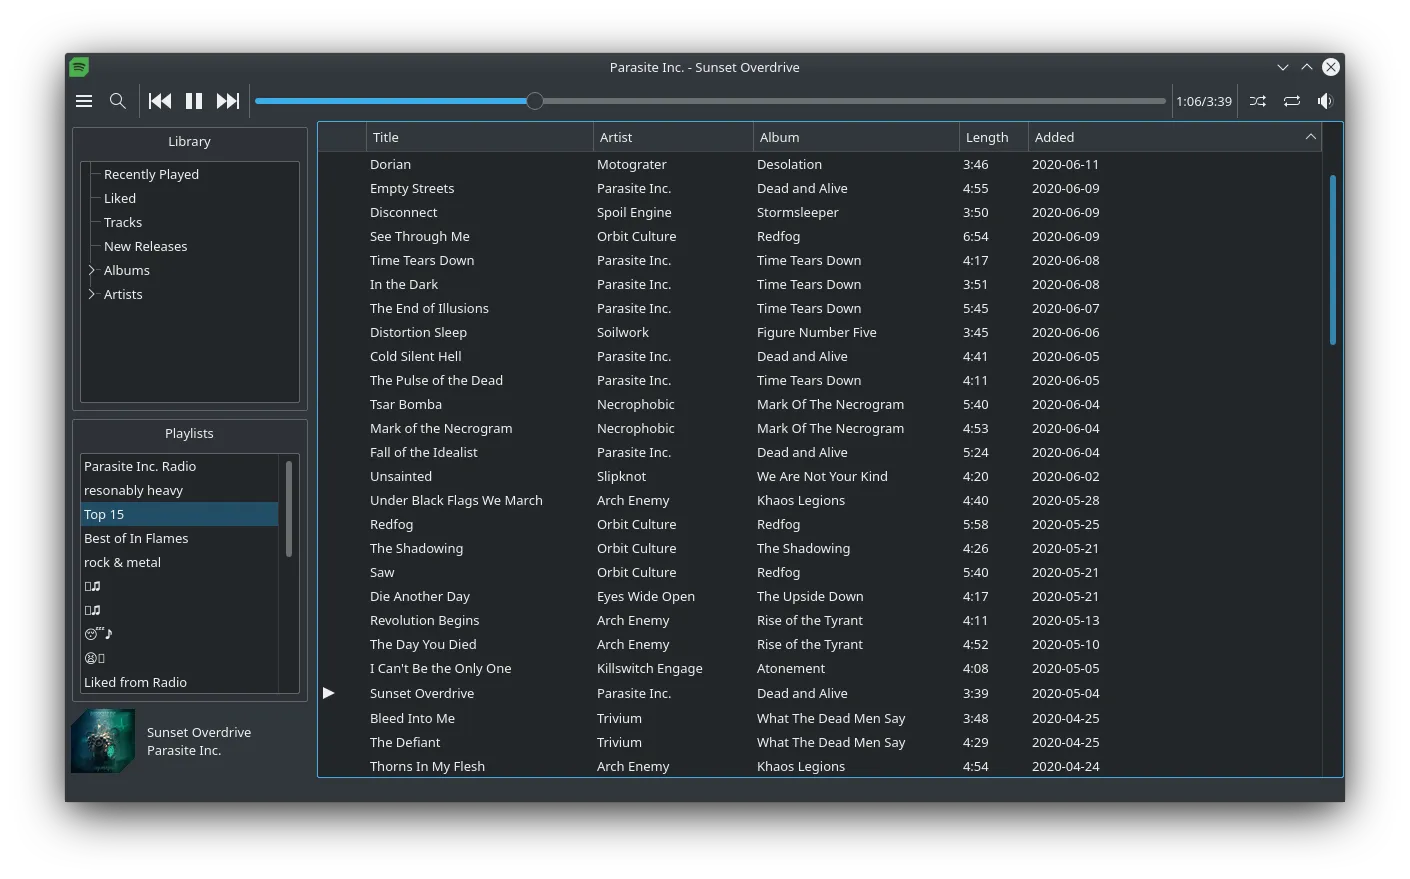
Task: Toggle repeat mode
Action: (x=1291, y=100)
